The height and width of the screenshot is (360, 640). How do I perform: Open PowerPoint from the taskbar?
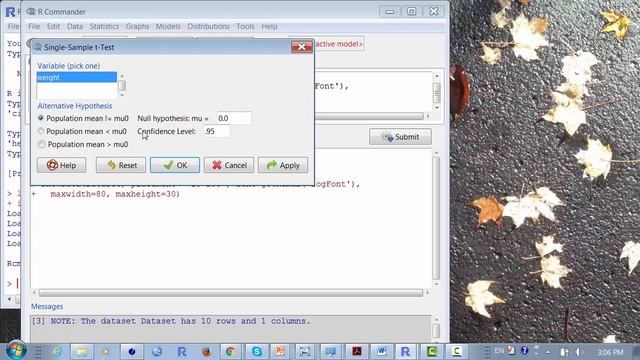click(280, 351)
